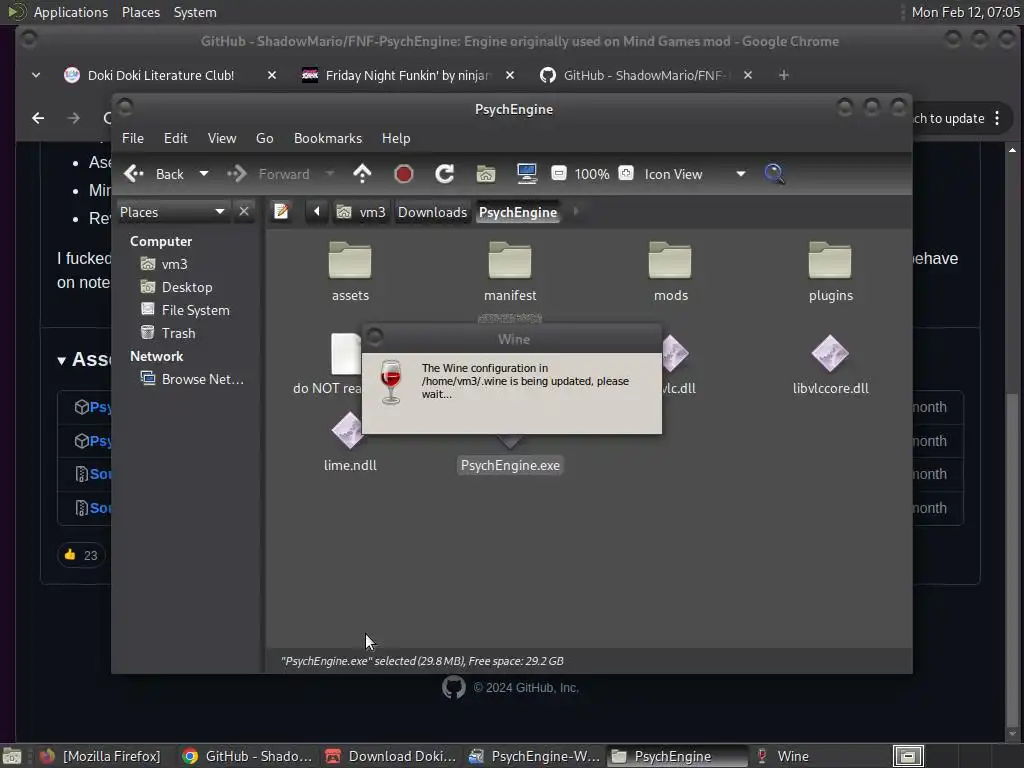Select vm3 in the Places sidebar
This screenshot has width=1024, height=768.
pyautogui.click(x=174, y=264)
